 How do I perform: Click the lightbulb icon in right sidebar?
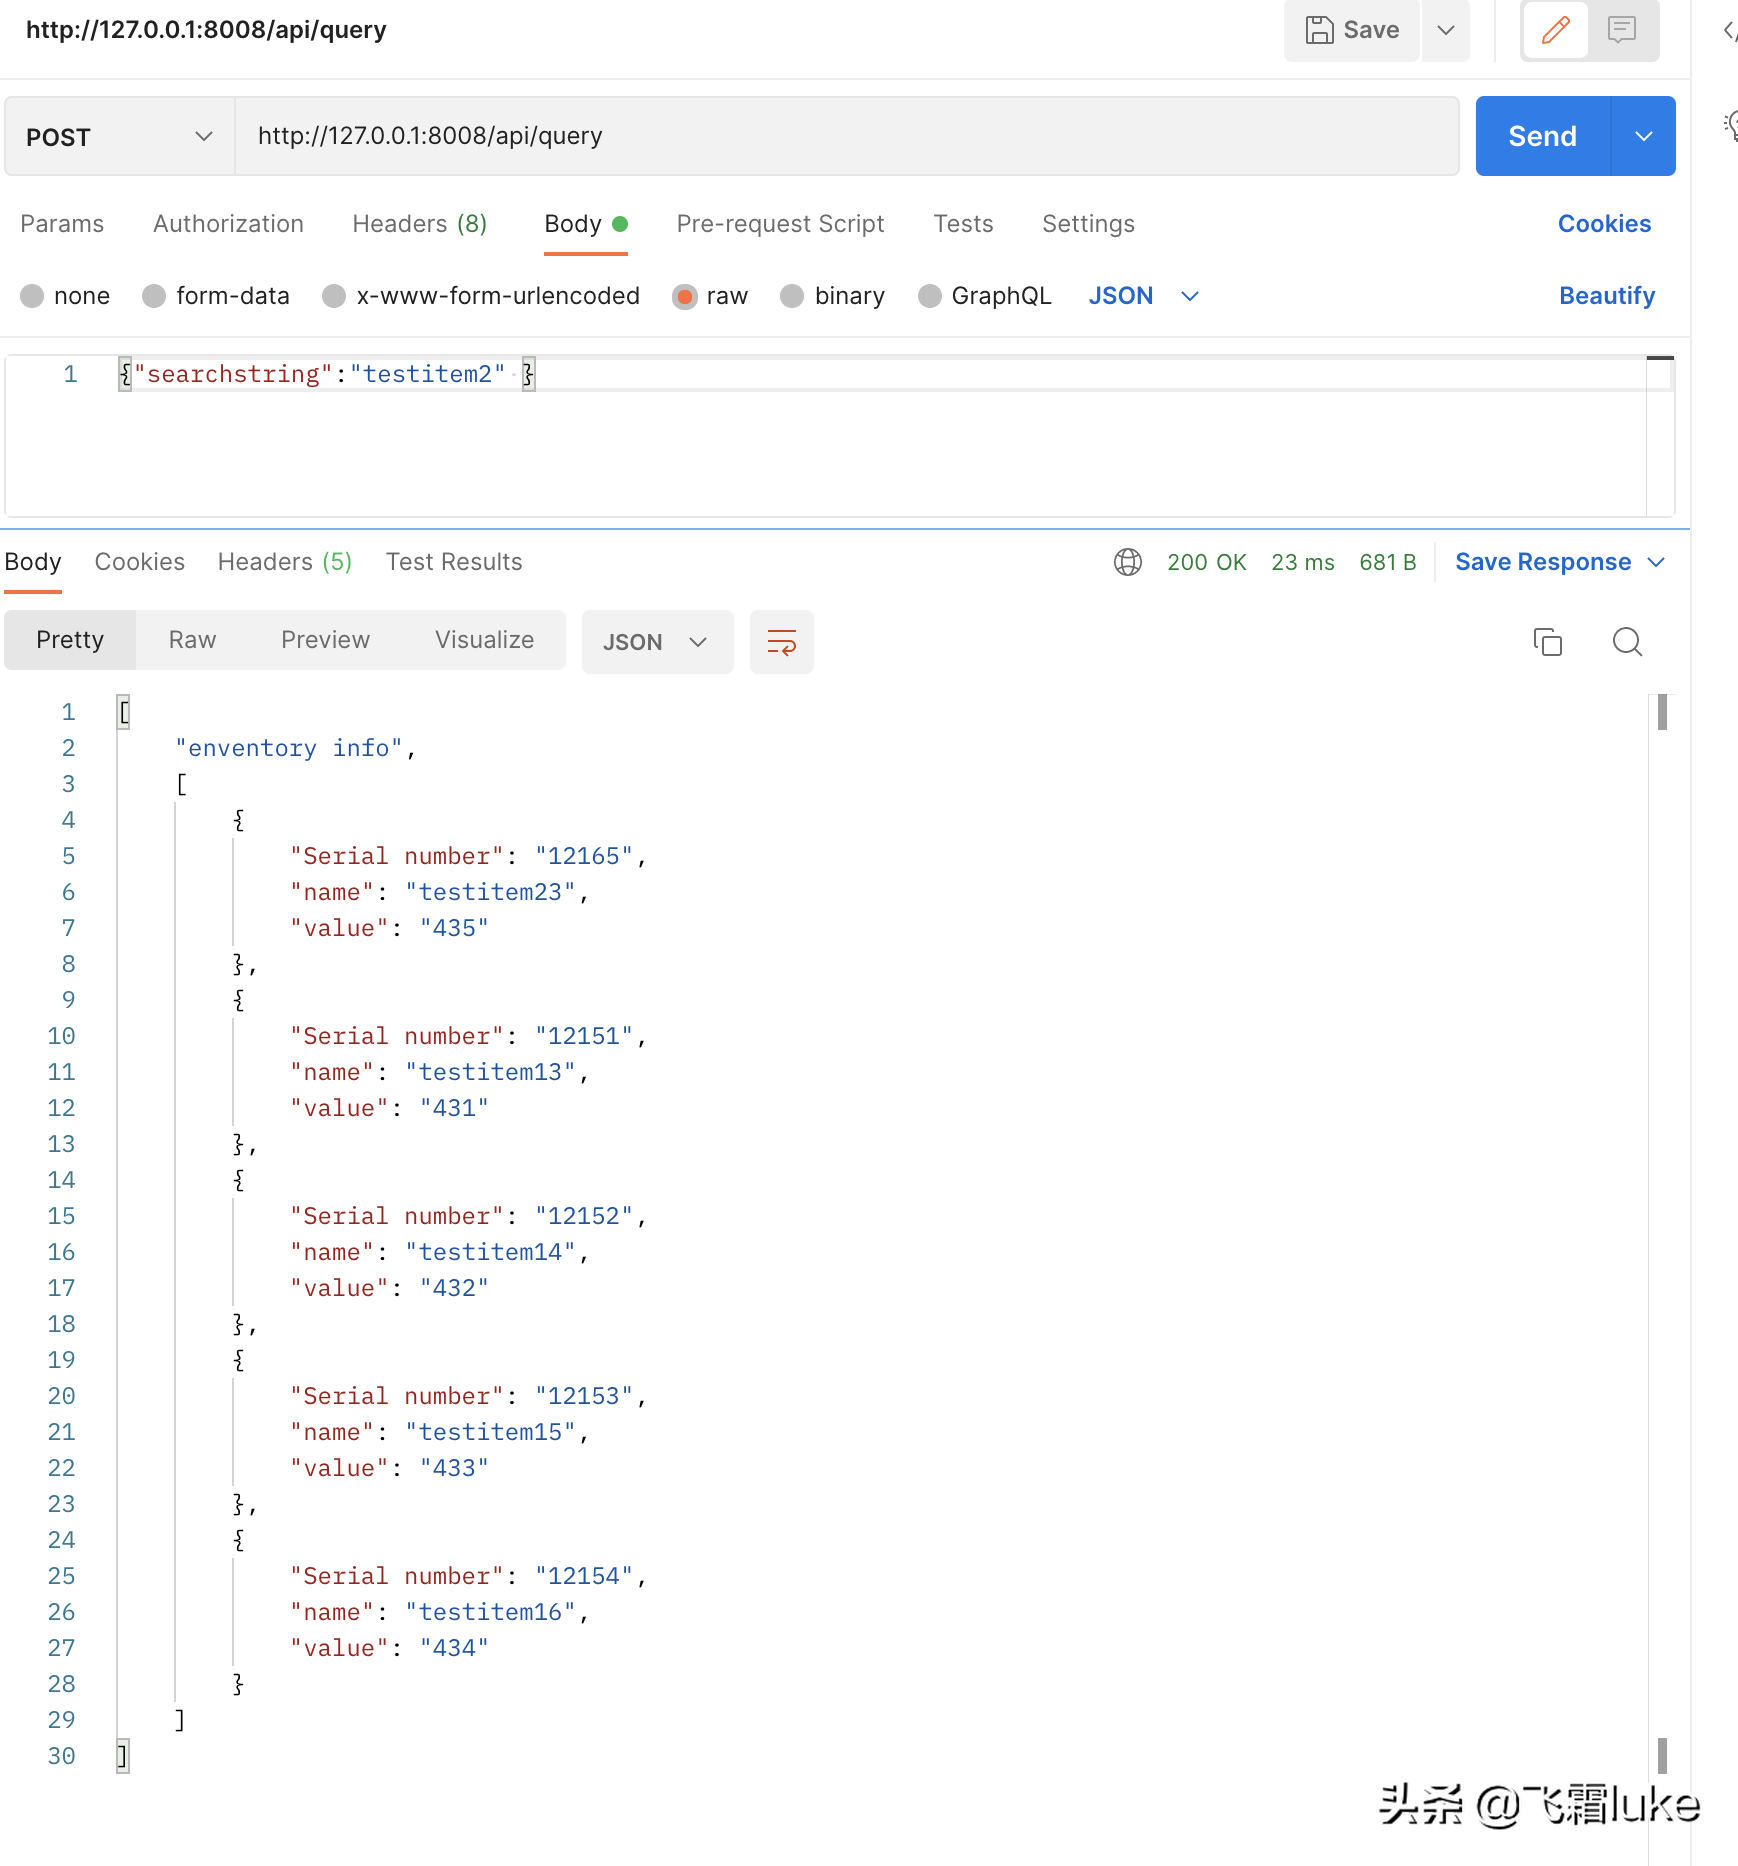pos(1730,125)
